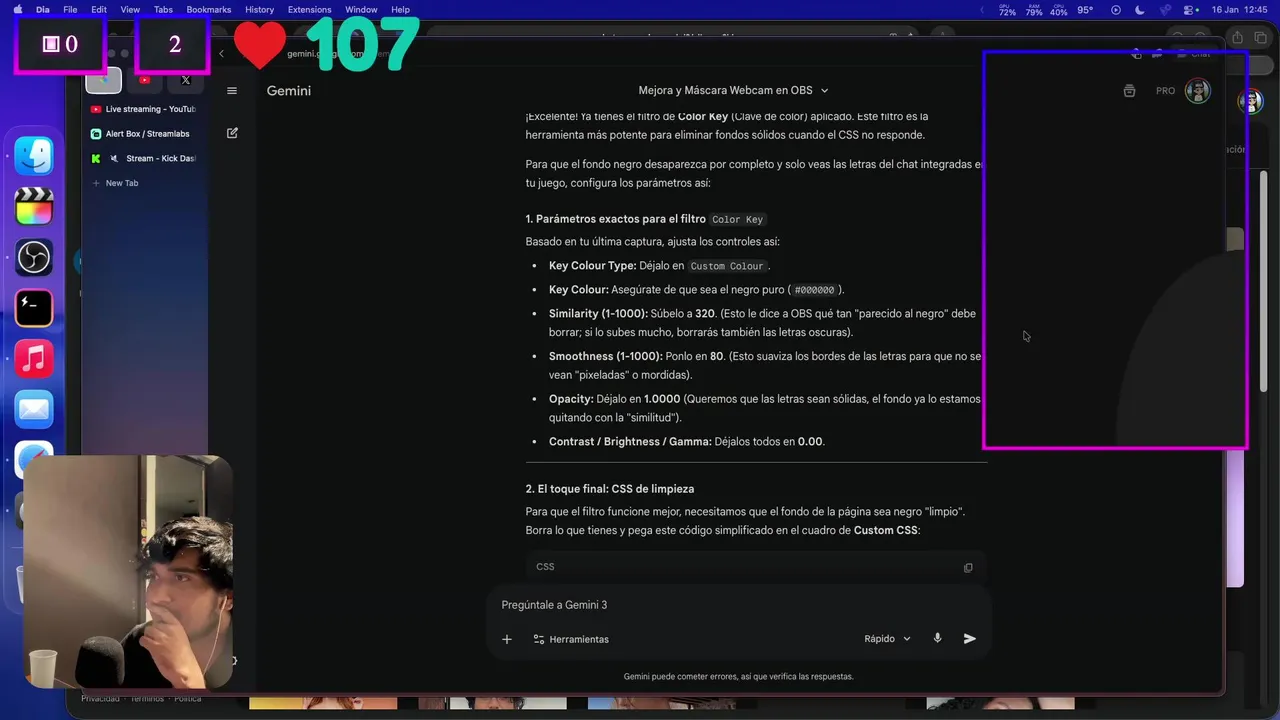Image resolution: width=1280 pixels, height=720 pixels.
Task: Open the Apple menu
Action: [x=17, y=9]
